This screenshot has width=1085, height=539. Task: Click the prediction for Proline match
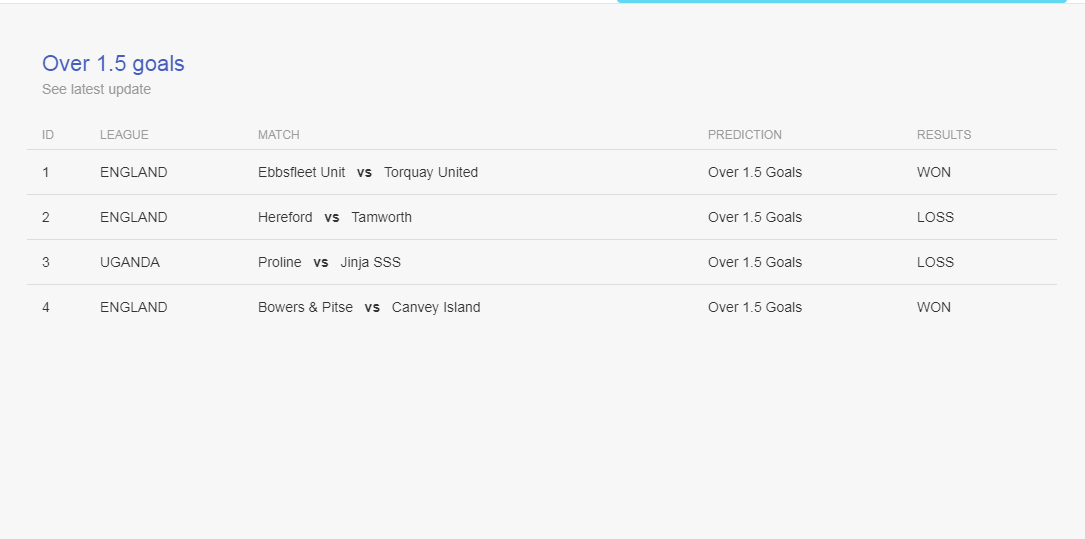pyautogui.click(x=754, y=262)
